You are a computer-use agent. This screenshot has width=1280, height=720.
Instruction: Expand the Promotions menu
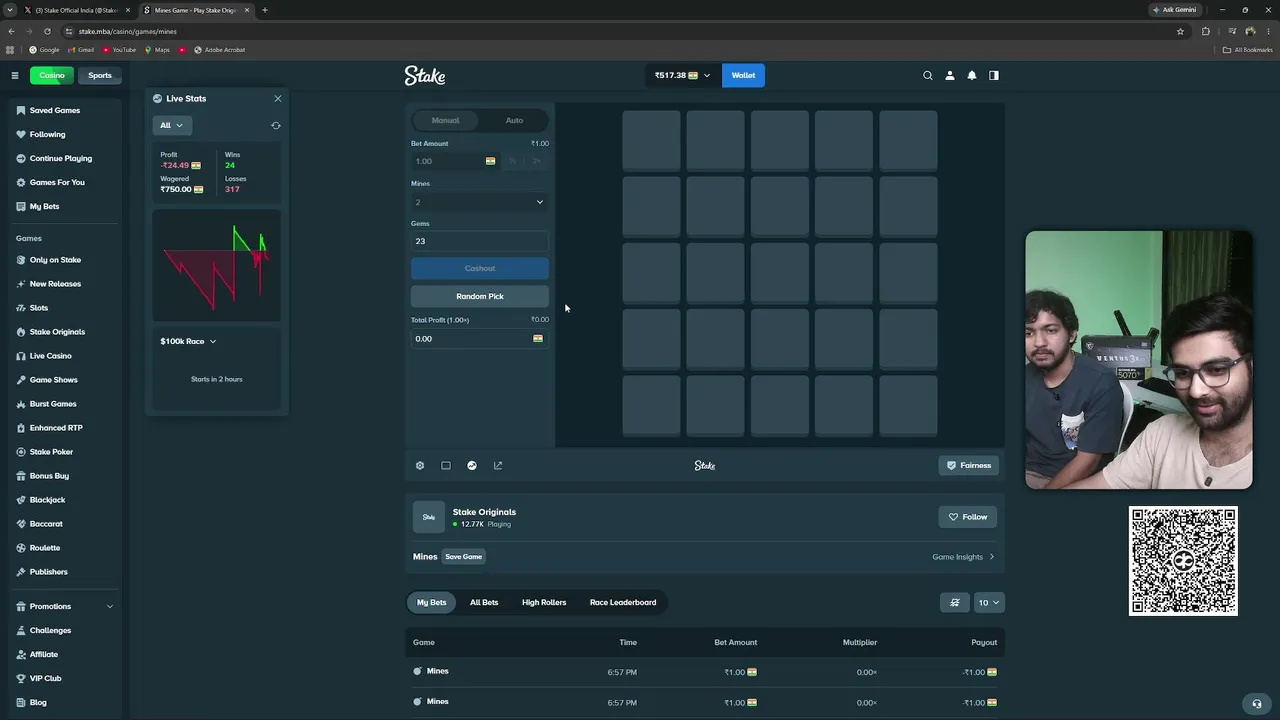pyautogui.click(x=62, y=606)
